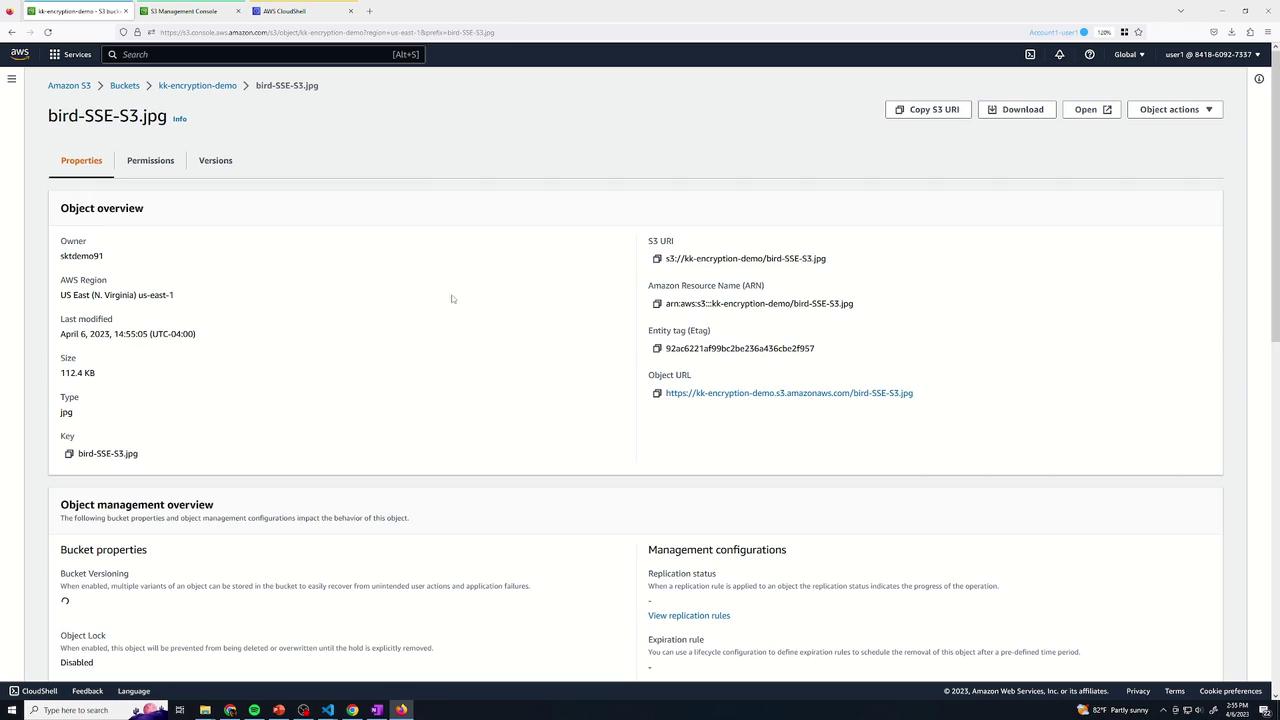Go to Buckets breadcrumb

point(125,86)
